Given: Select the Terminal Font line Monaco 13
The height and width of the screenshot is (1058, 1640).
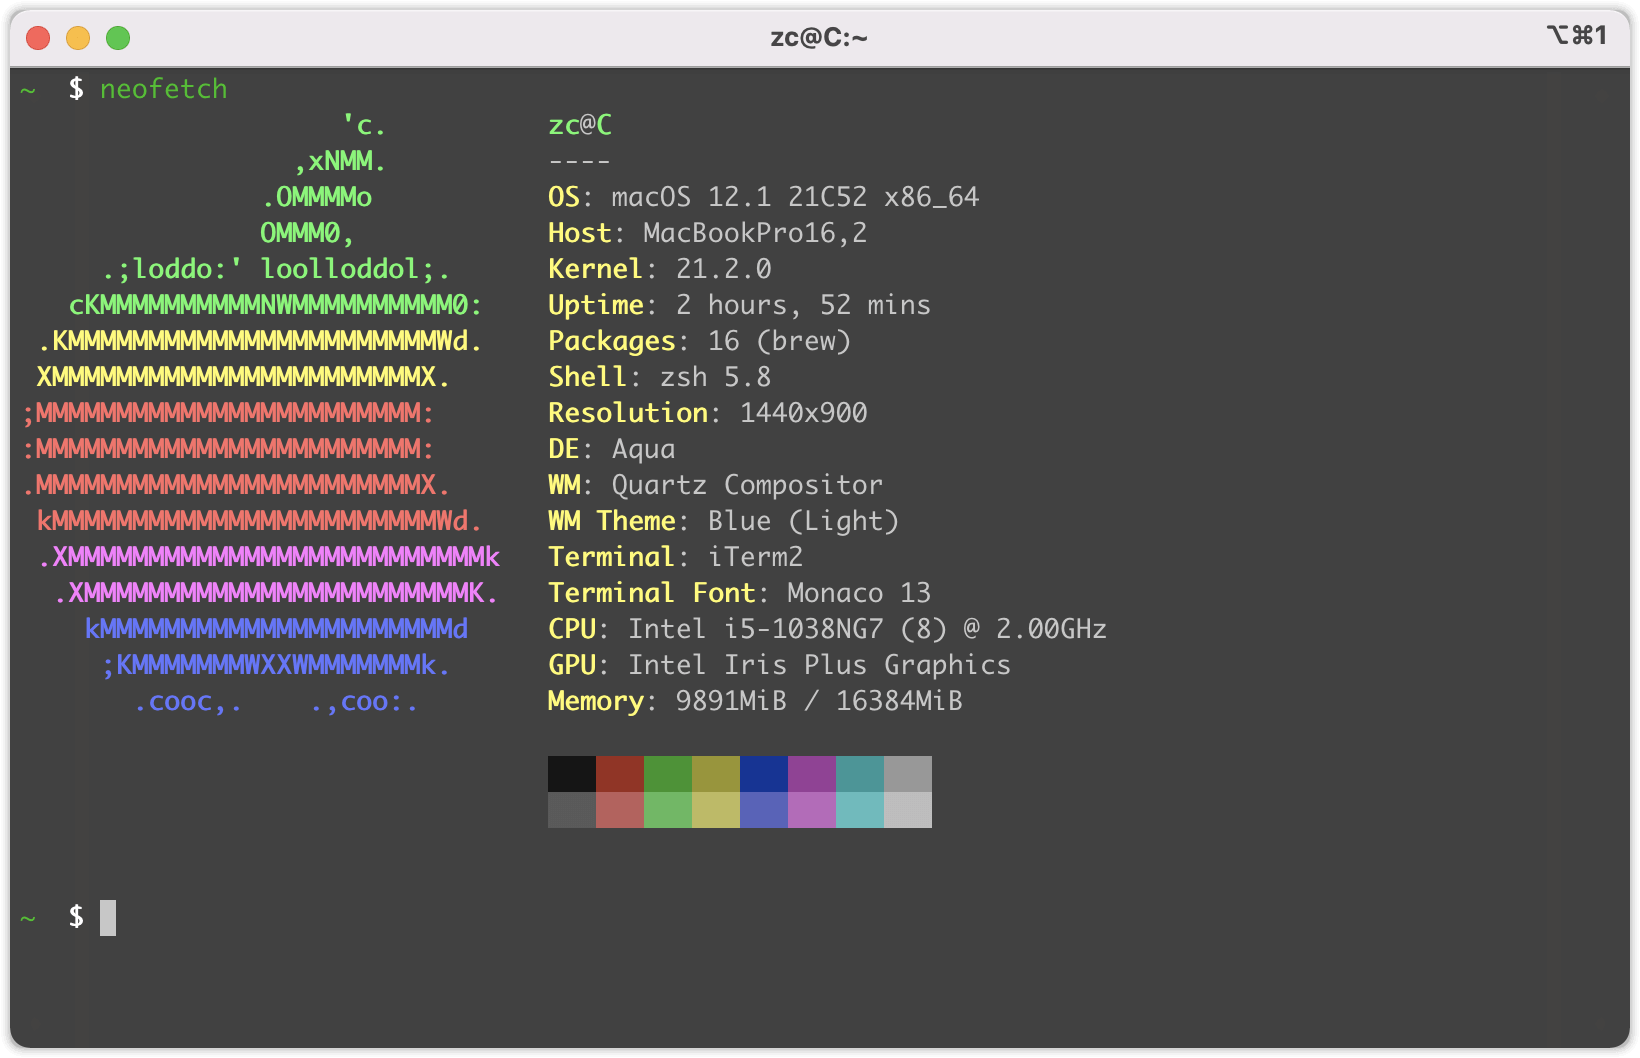Looking at the screenshot, I should point(740,593).
